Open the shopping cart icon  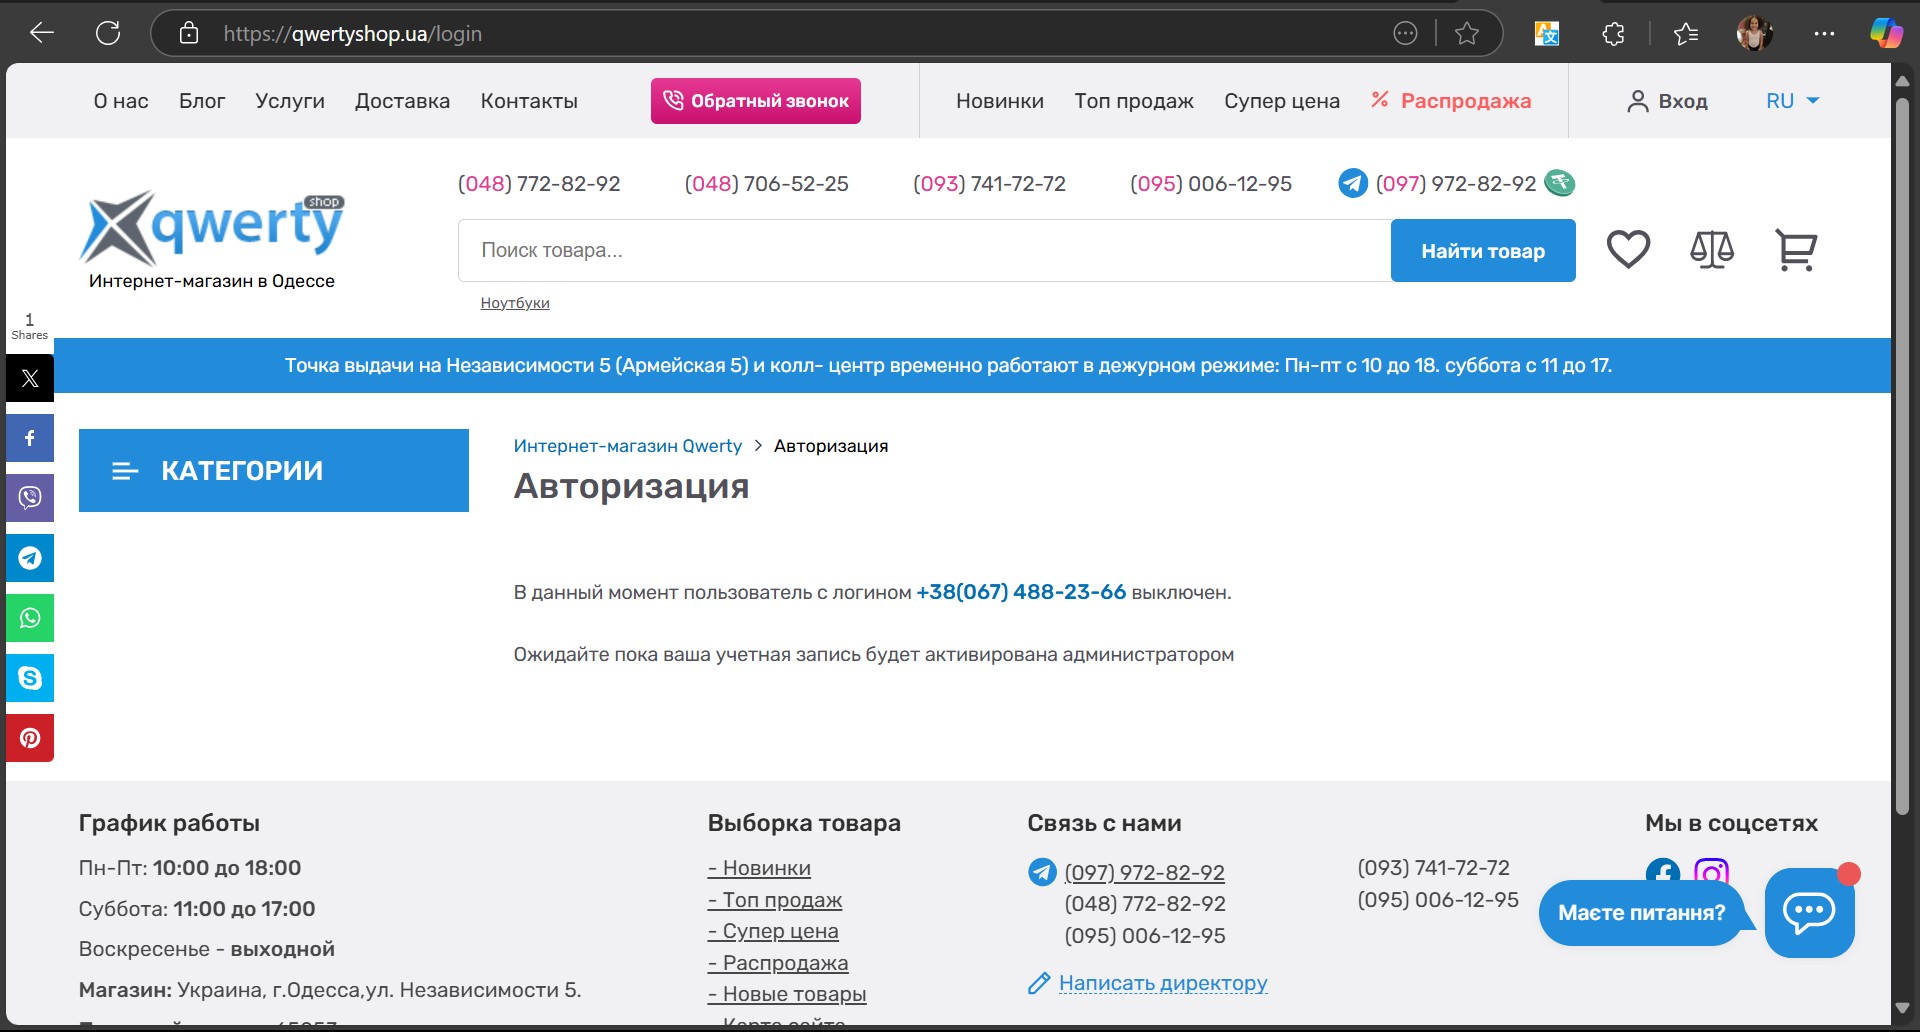1795,250
